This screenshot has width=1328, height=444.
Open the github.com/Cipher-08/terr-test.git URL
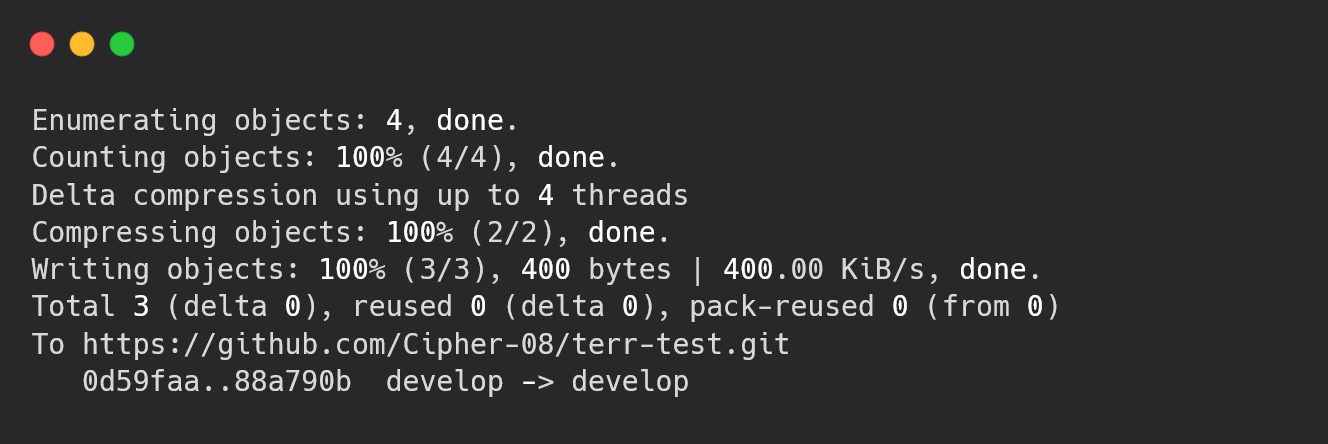click(436, 345)
